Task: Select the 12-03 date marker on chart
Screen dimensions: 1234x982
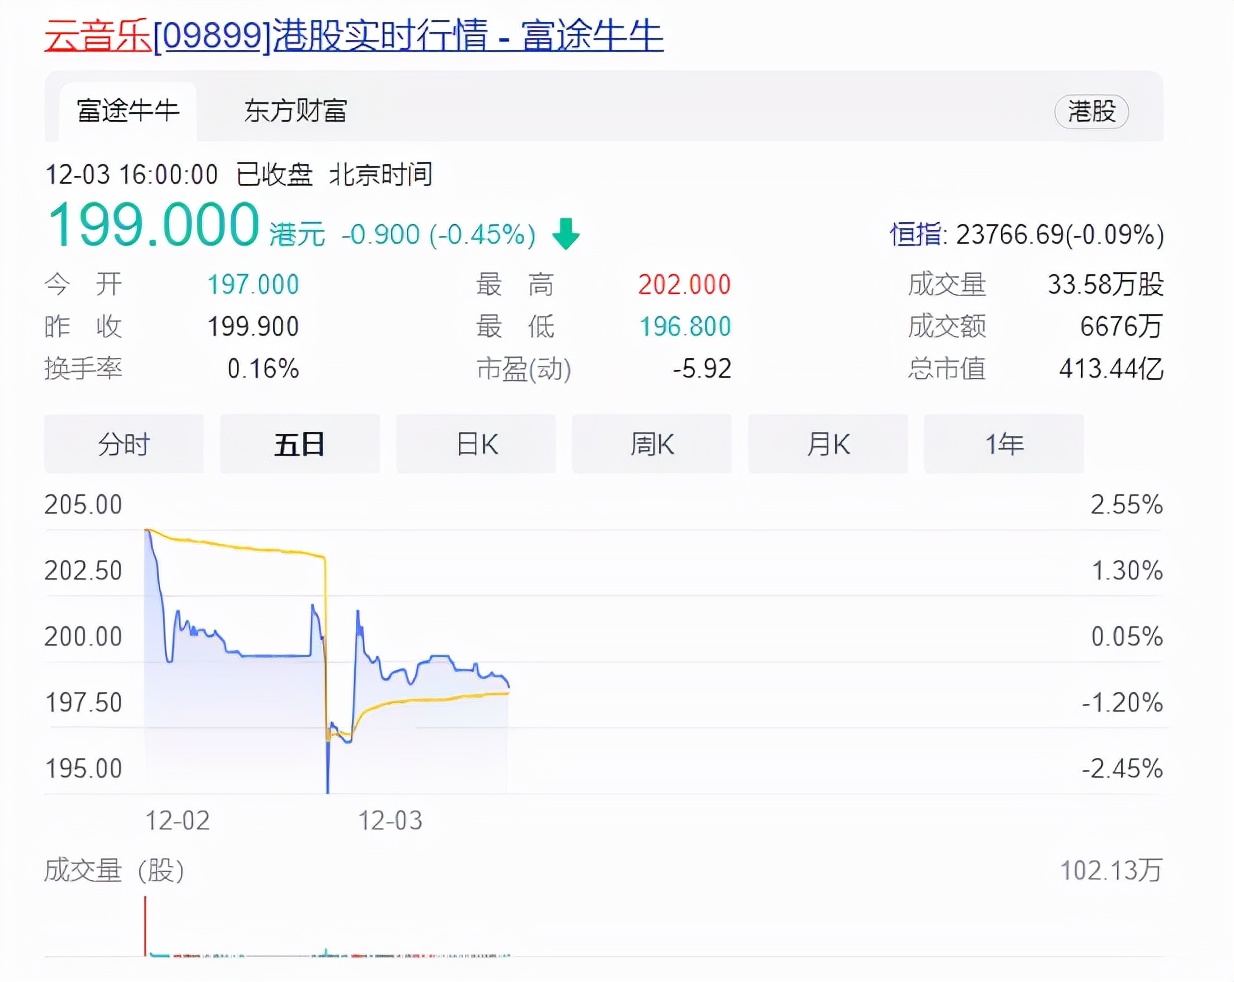Action: (389, 820)
